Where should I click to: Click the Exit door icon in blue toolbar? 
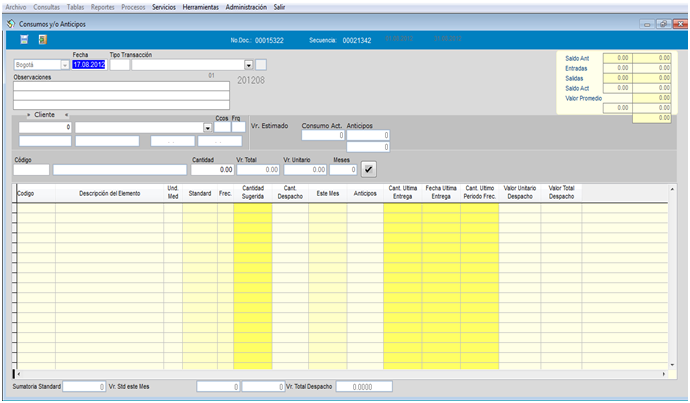[x=42, y=40]
